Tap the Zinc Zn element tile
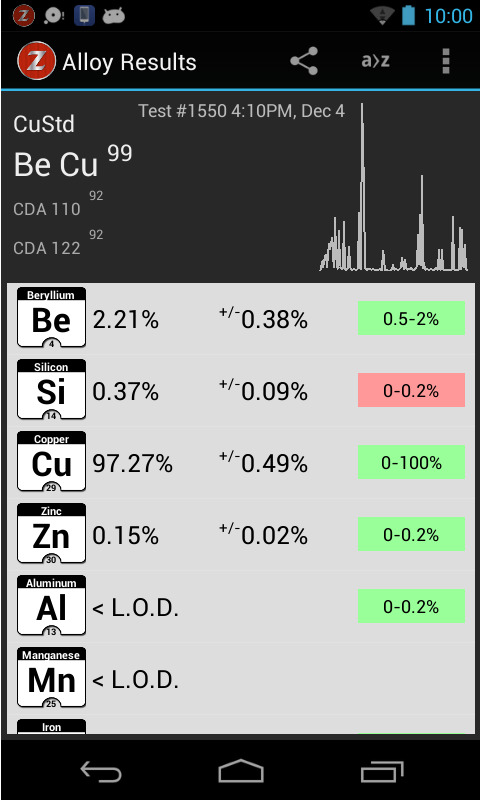The width and height of the screenshot is (480, 800). pyautogui.click(x=51, y=533)
